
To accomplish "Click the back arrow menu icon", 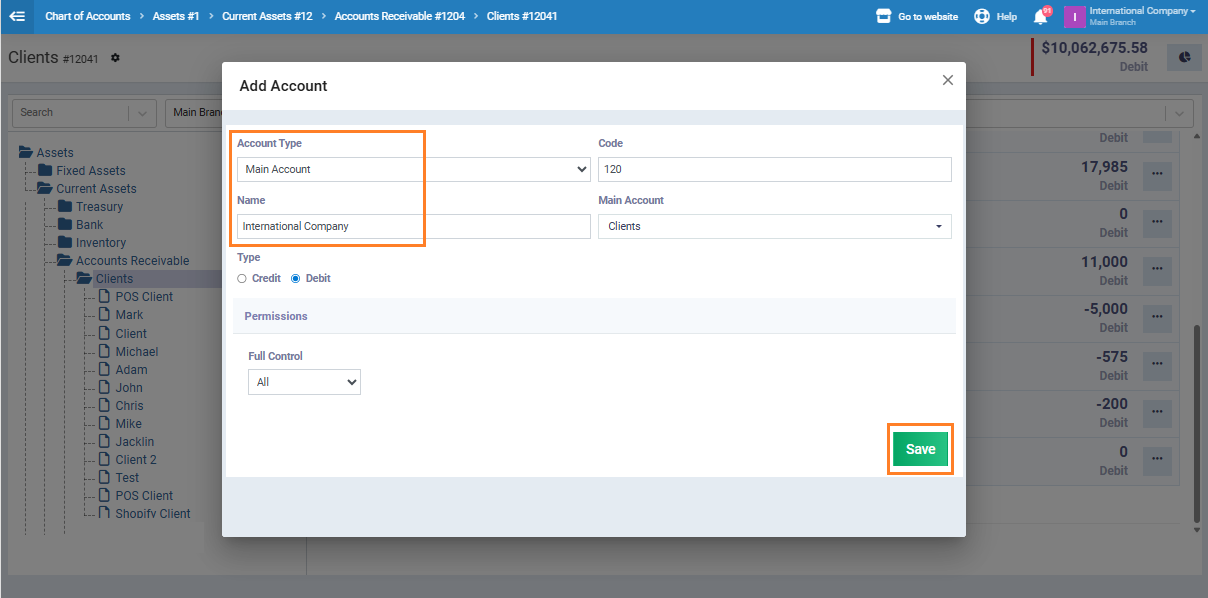I will [17, 16].
